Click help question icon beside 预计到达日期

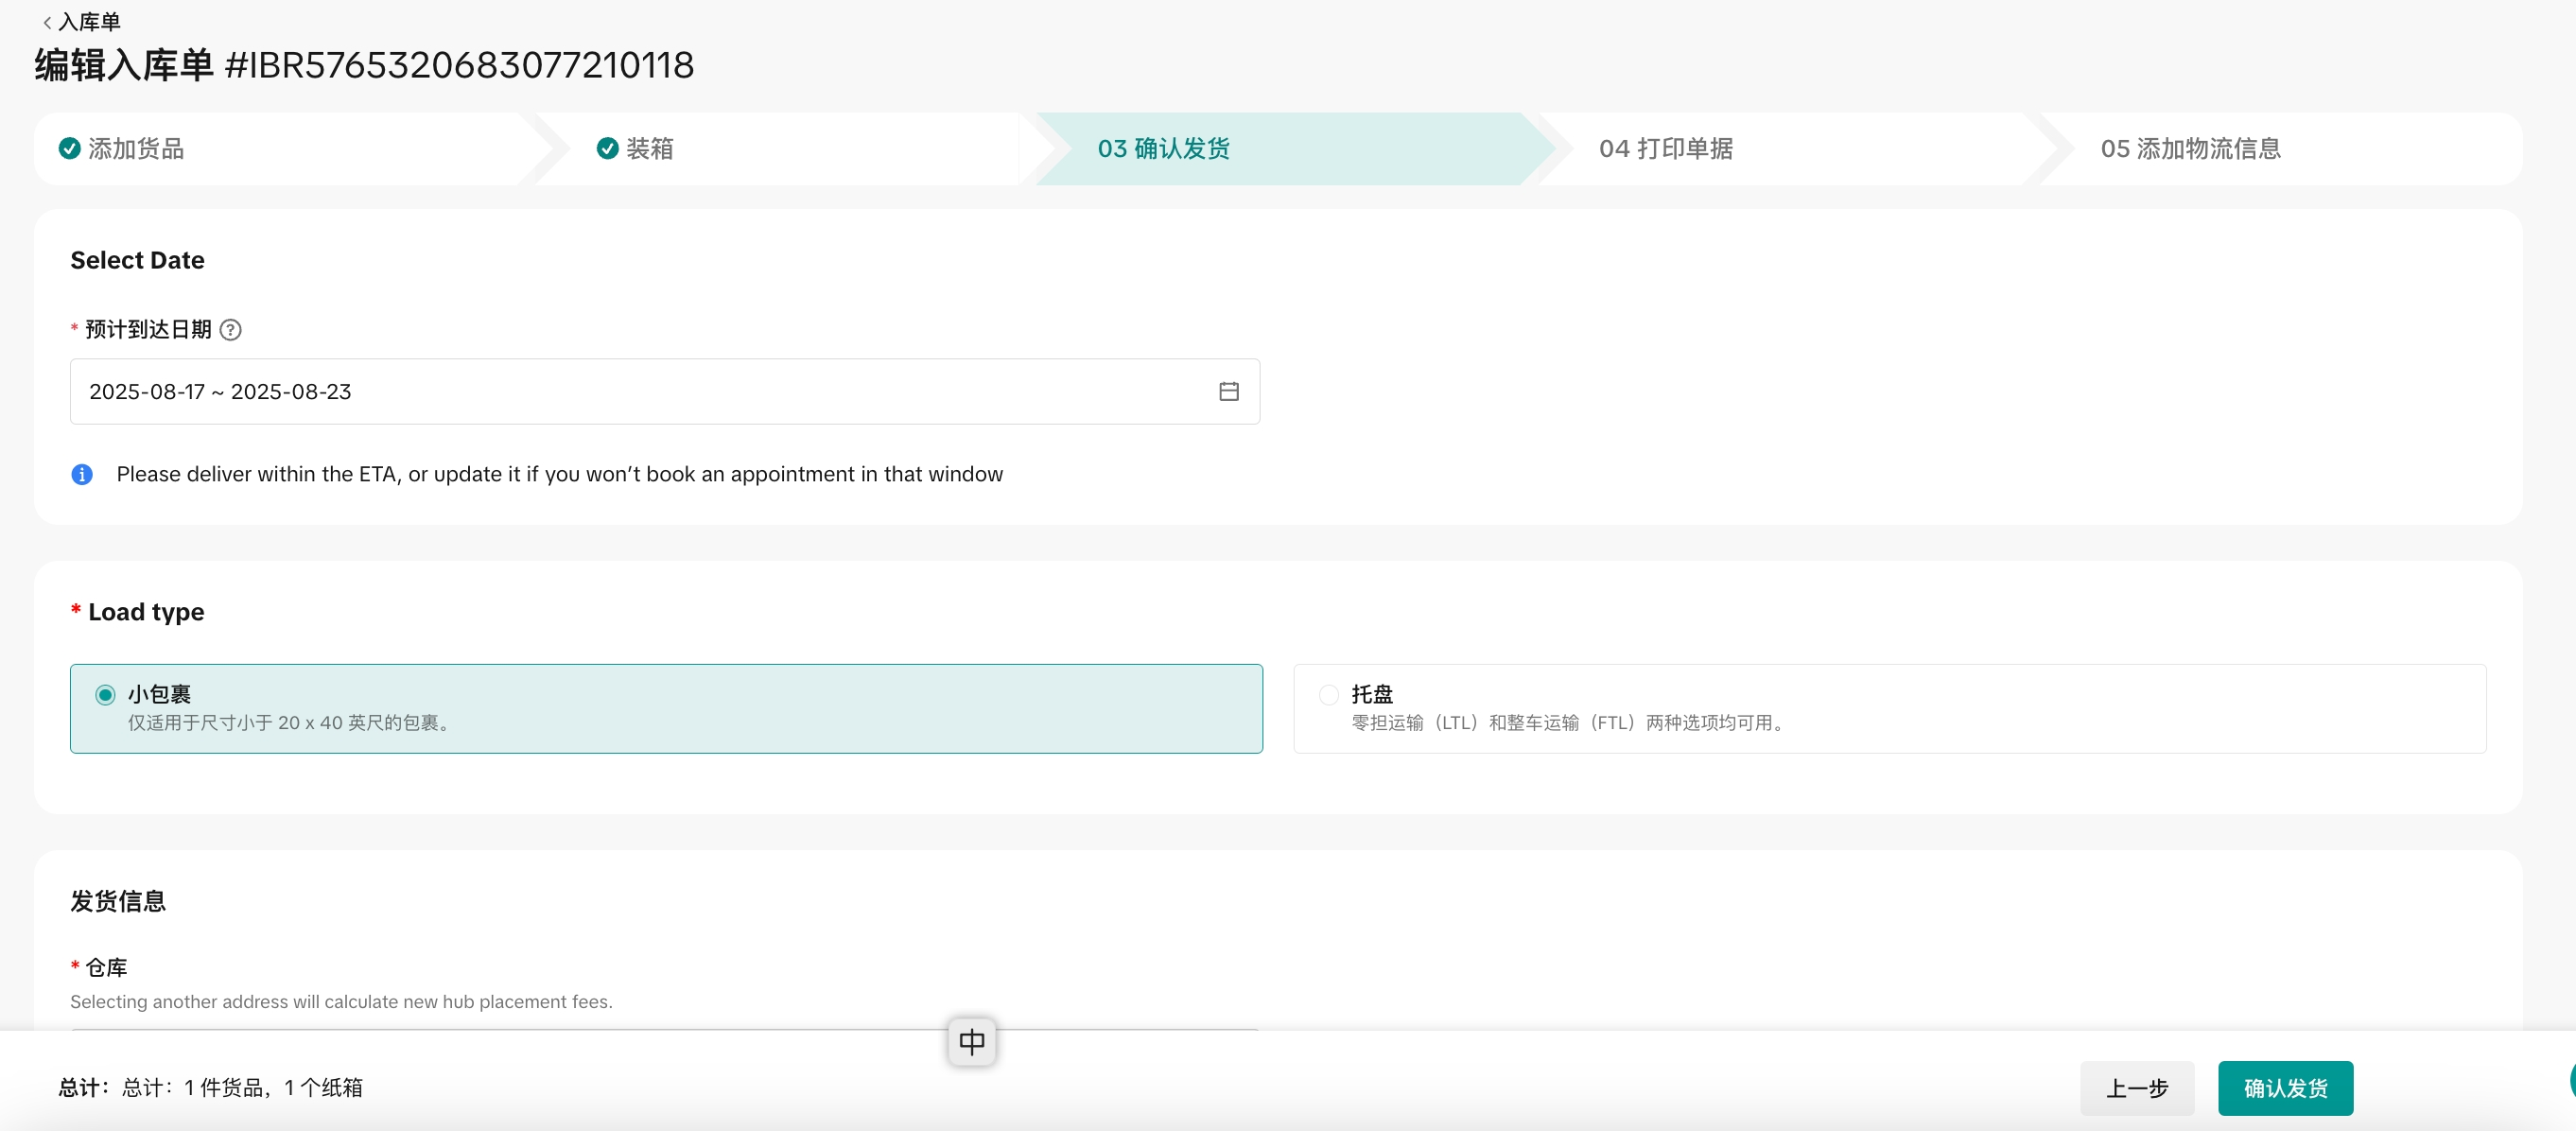point(230,330)
